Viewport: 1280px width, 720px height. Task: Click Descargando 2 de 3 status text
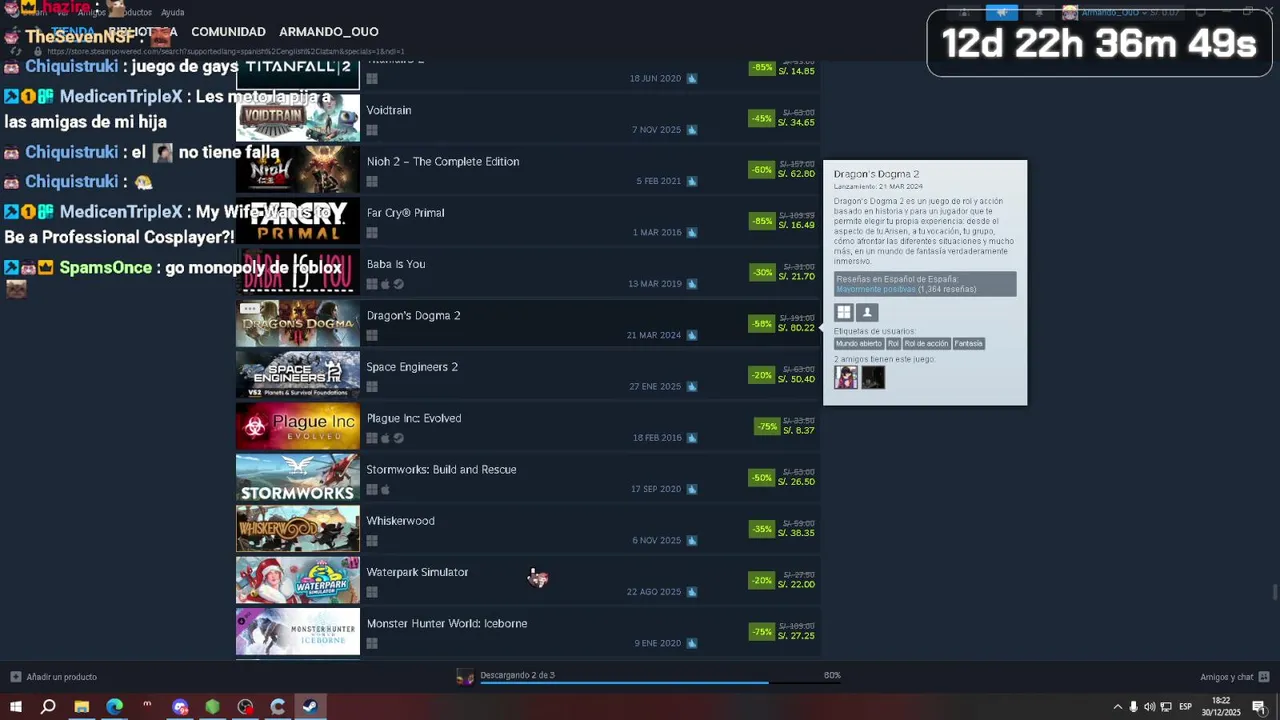tap(517, 675)
